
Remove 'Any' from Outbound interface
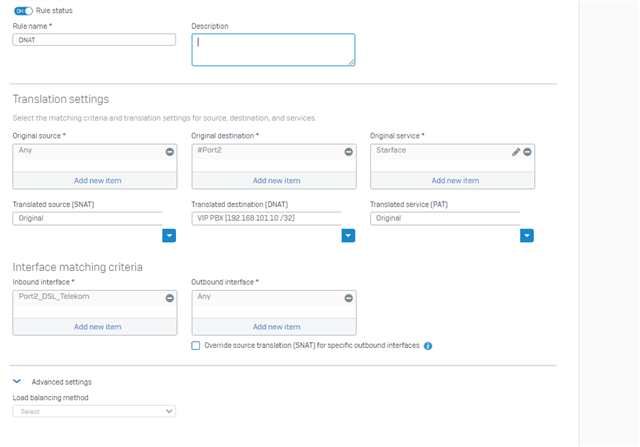349,298
